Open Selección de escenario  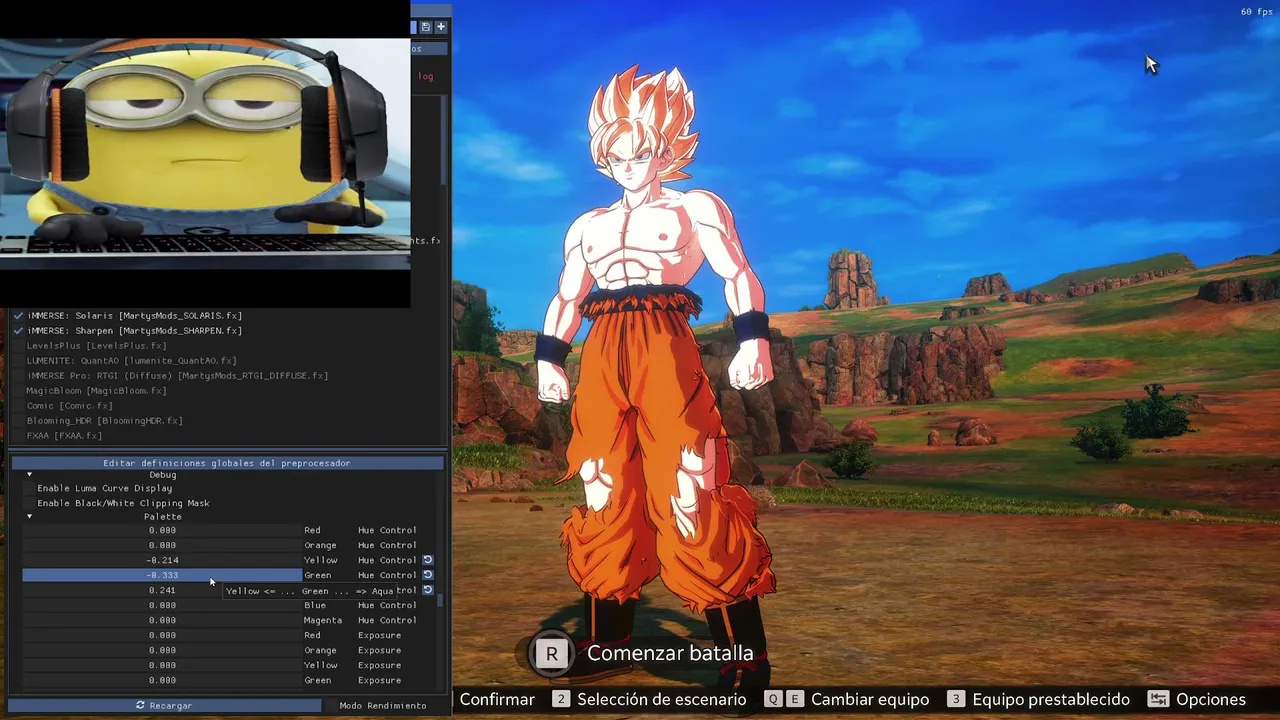pos(661,699)
